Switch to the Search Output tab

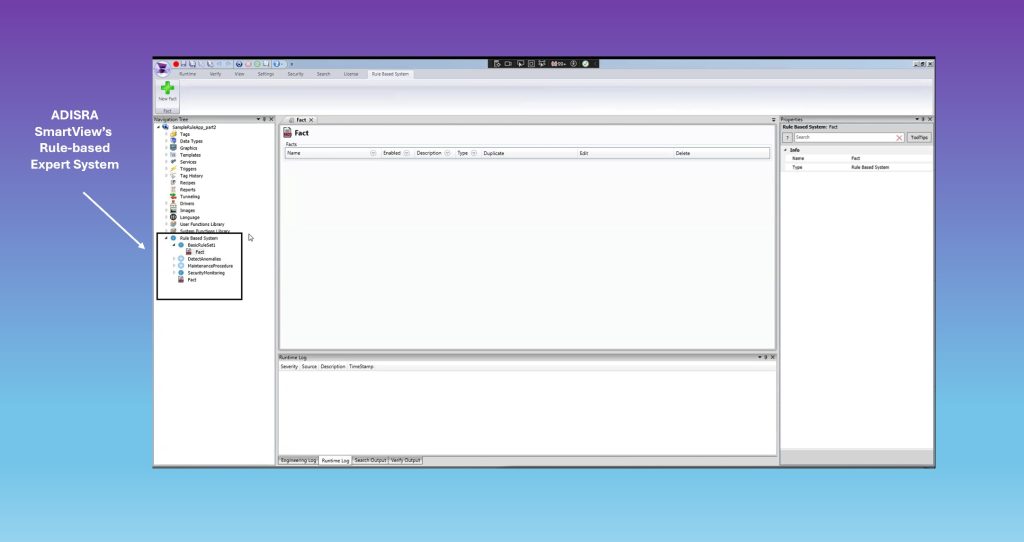370,460
